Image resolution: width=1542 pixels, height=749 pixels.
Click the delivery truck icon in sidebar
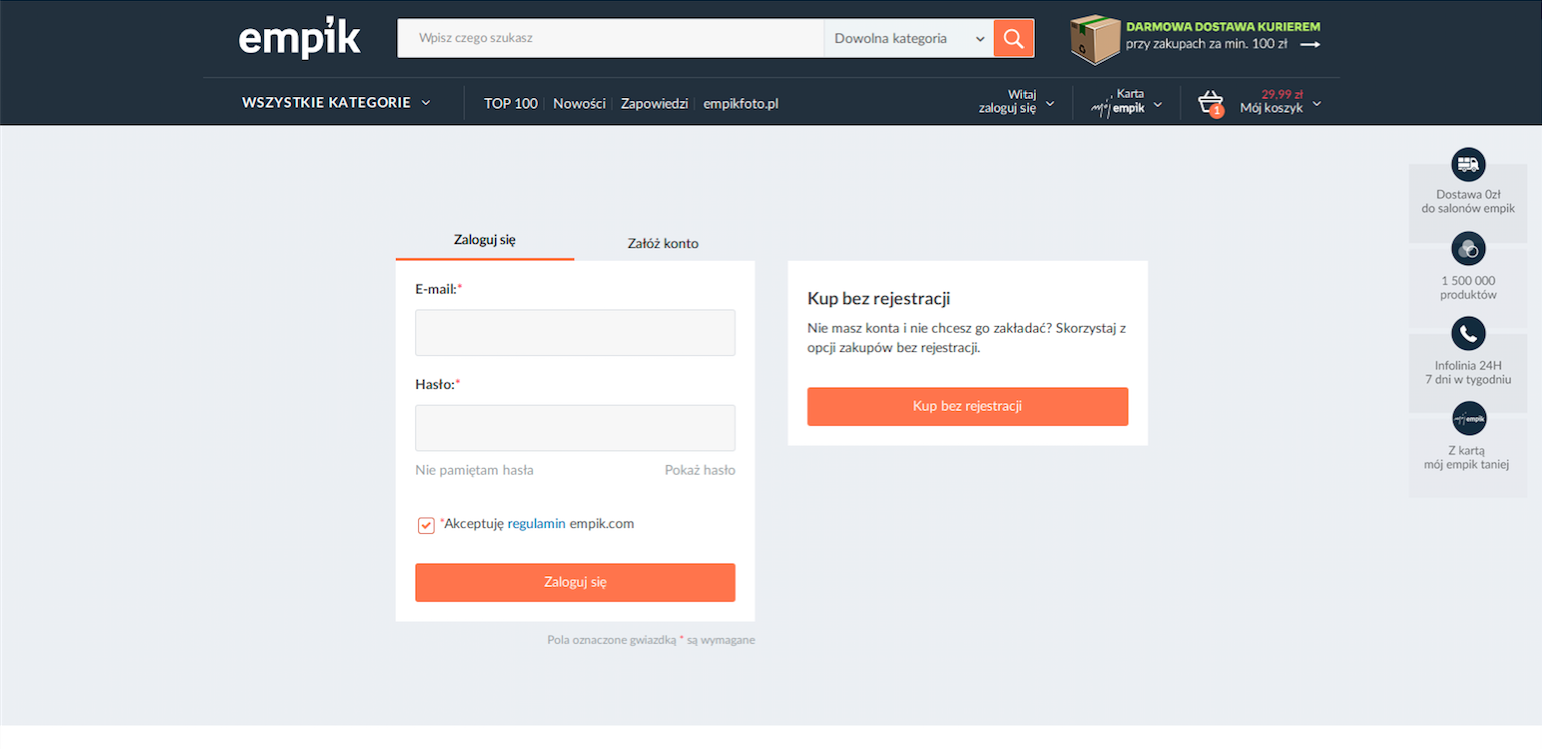click(x=1467, y=164)
